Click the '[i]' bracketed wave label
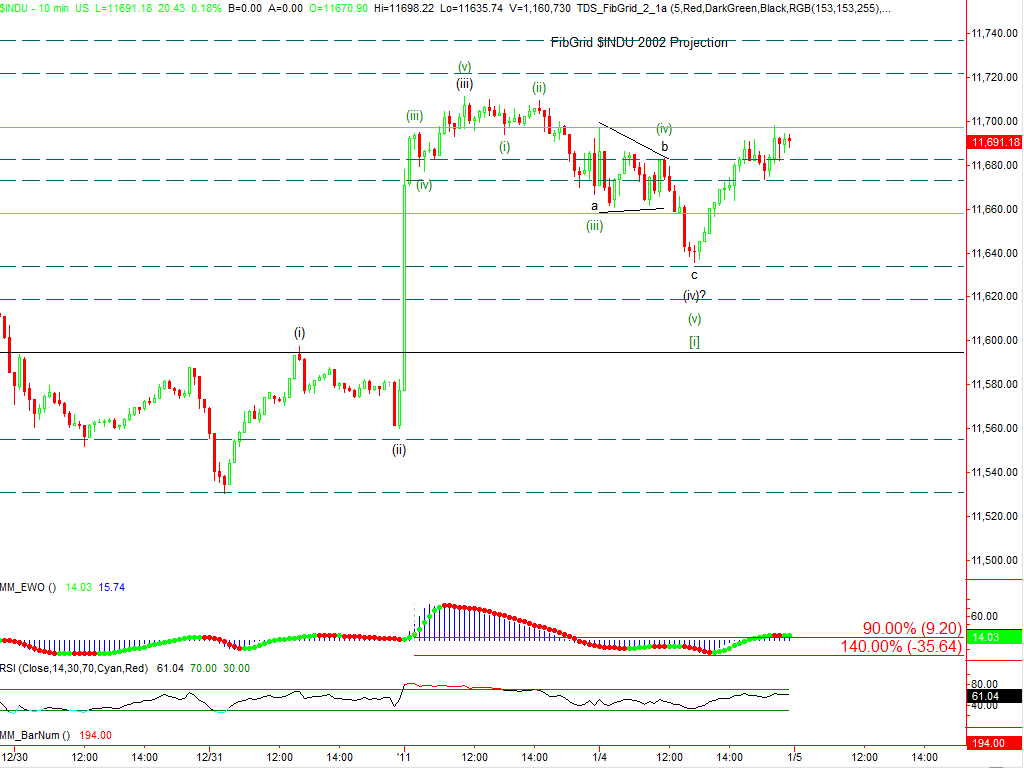Screen dimensions: 1024x768 [x=694, y=342]
